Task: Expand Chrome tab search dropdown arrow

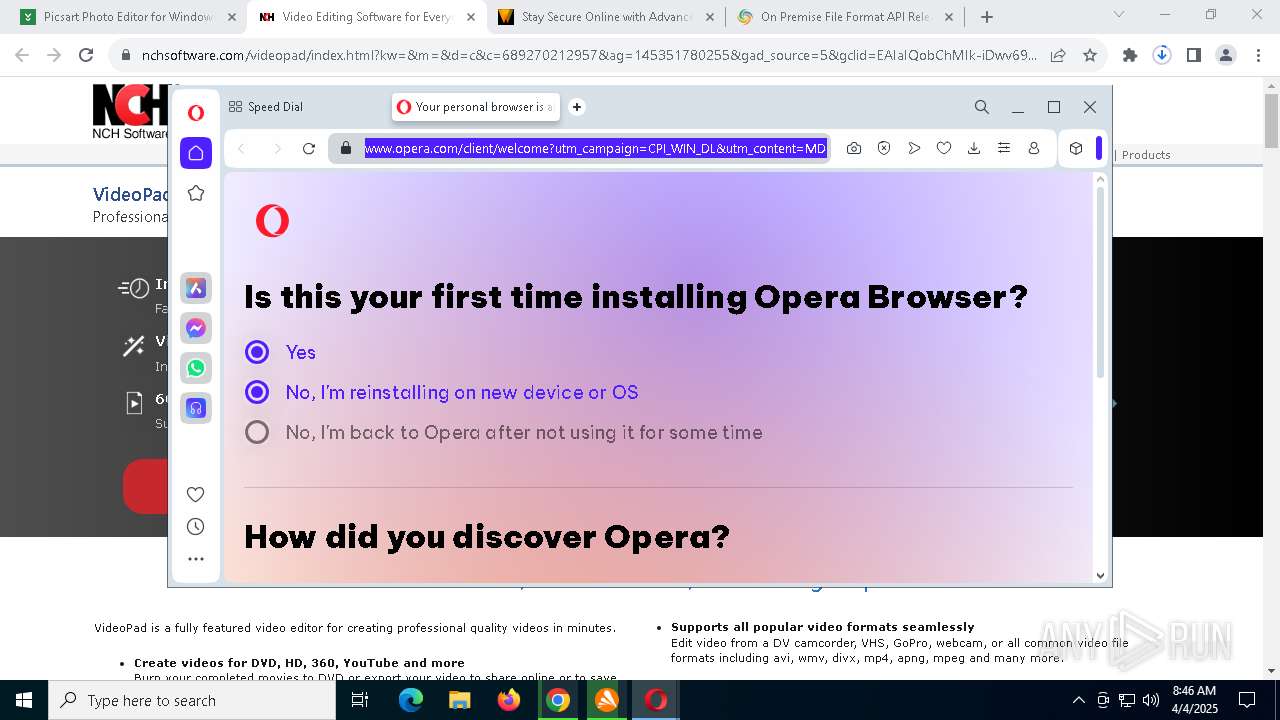Action: (1119, 15)
